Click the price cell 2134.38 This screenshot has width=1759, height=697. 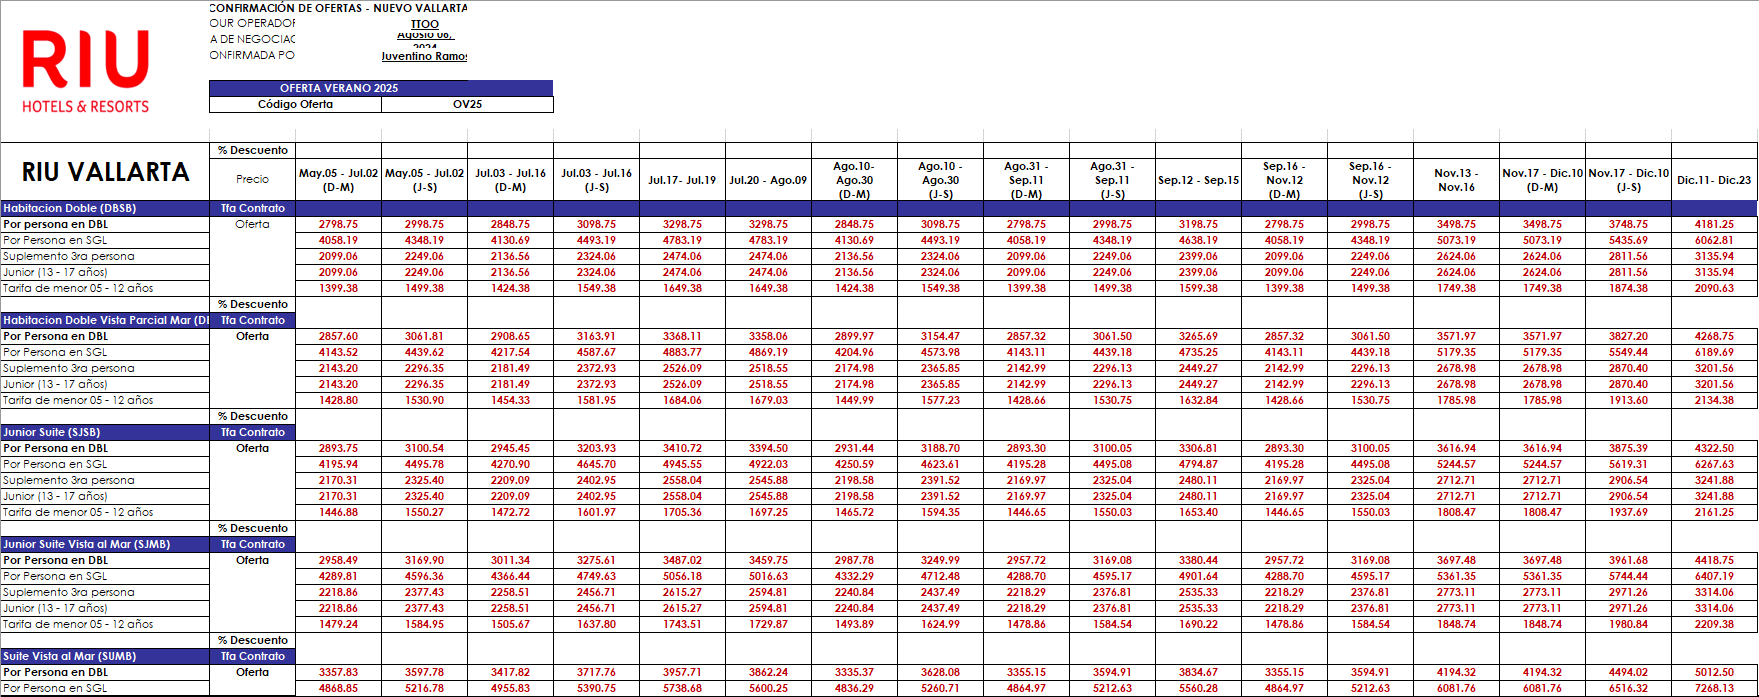[1714, 400]
